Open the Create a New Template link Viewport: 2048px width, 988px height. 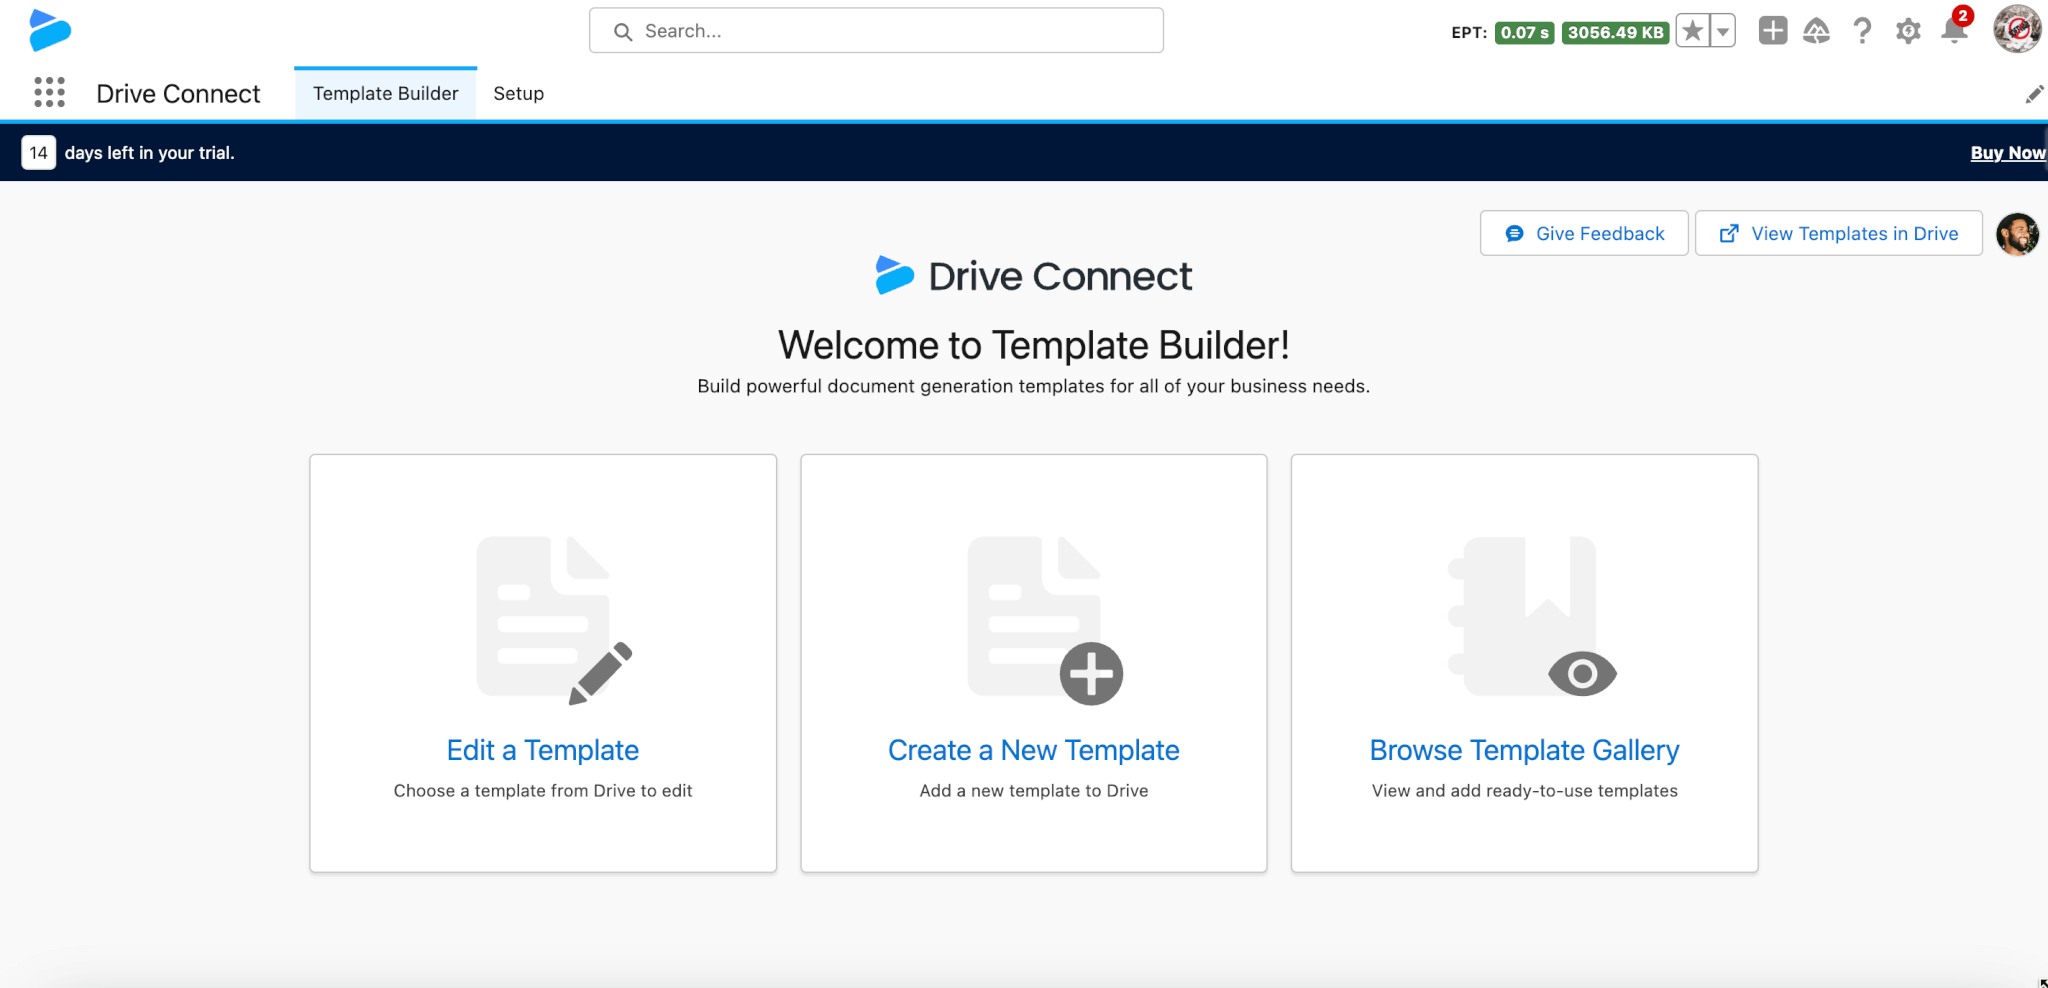(x=1034, y=750)
